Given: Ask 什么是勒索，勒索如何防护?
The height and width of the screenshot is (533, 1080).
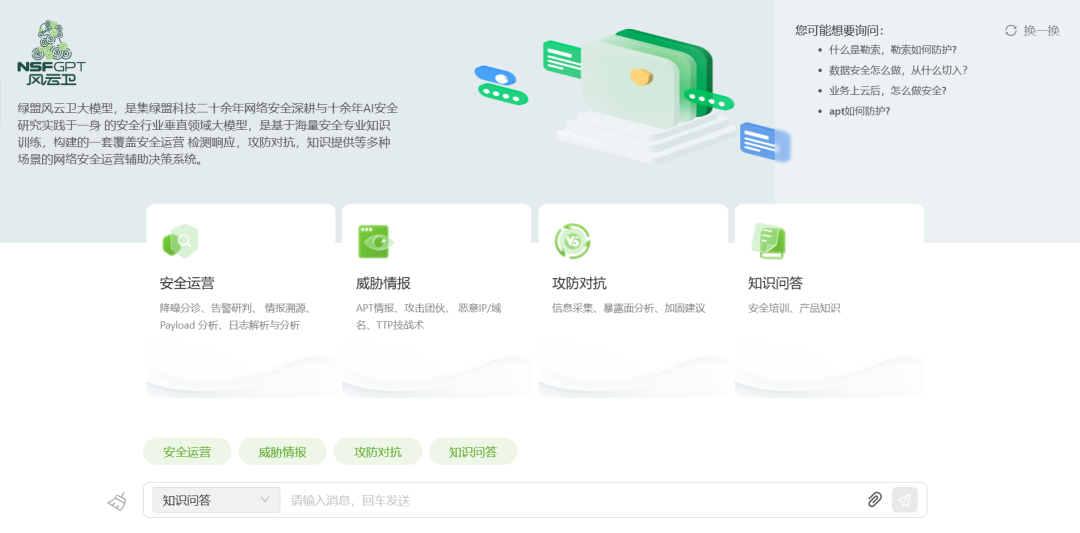Looking at the screenshot, I should coord(893,50).
